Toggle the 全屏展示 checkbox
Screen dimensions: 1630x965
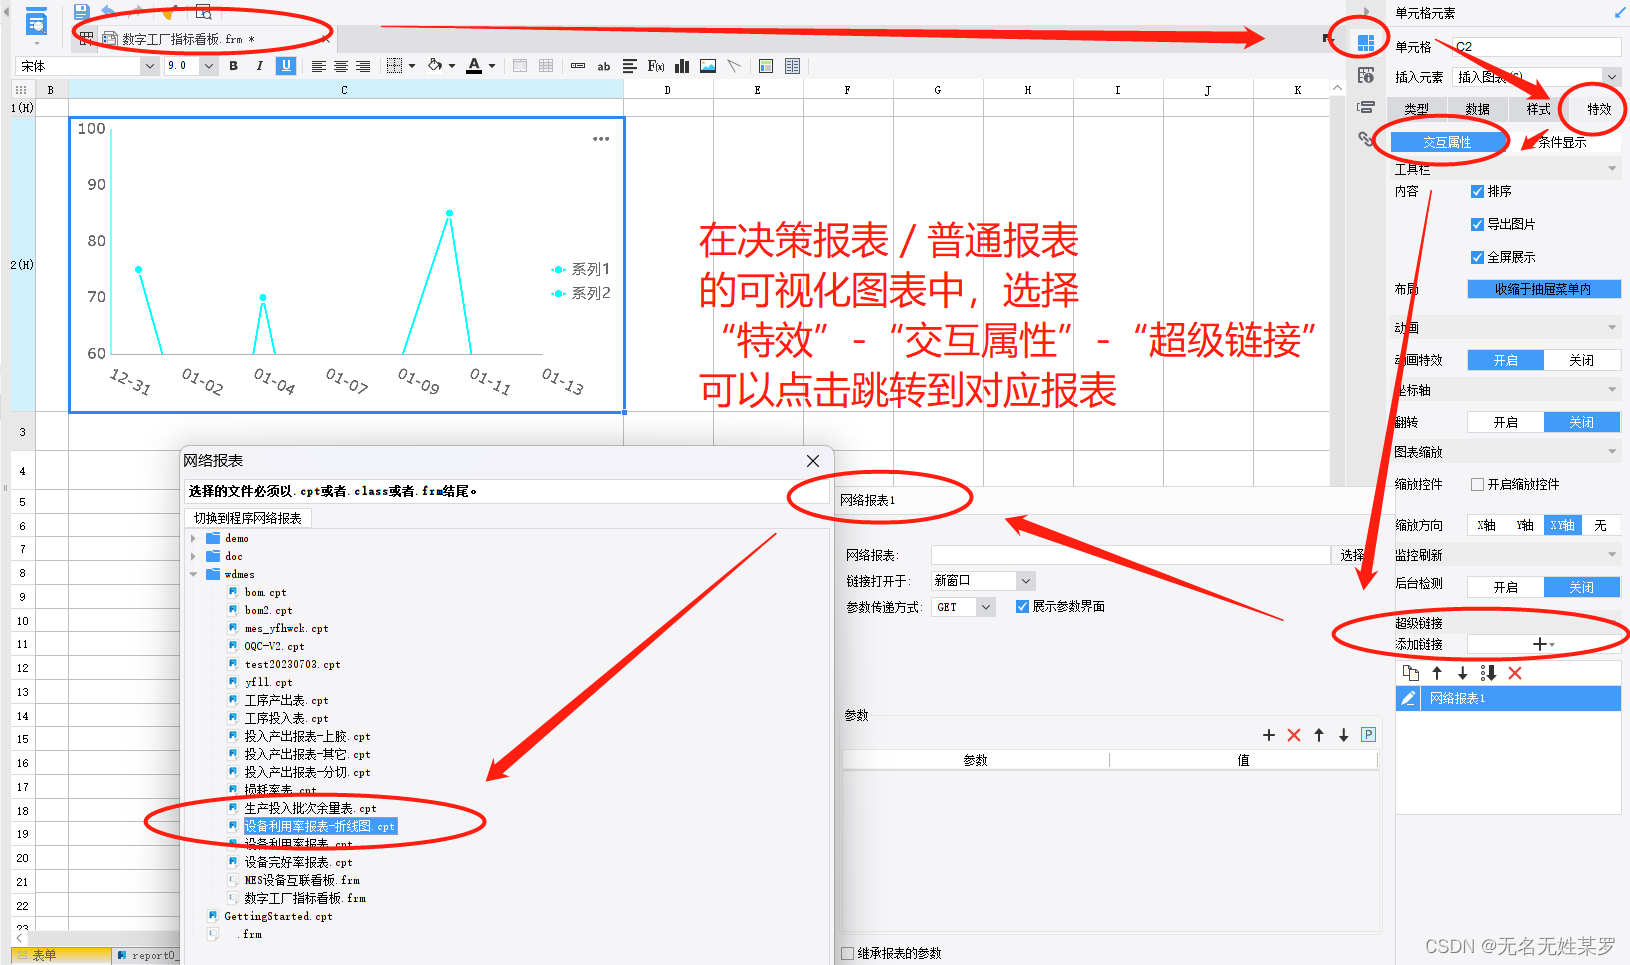coord(1477,257)
